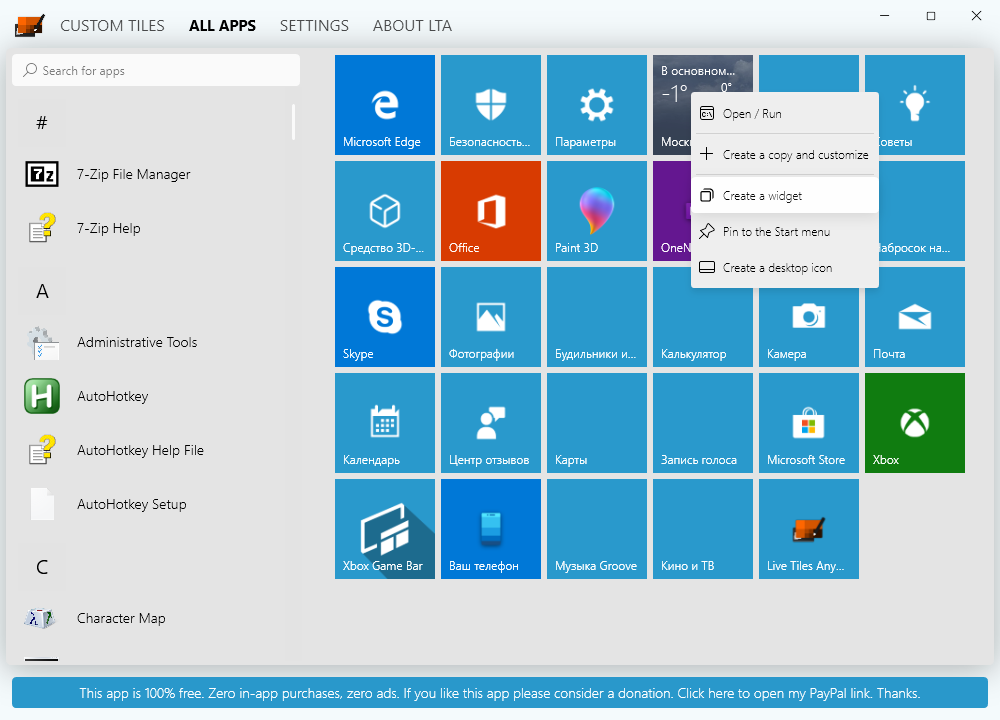Image resolution: width=1000 pixels, height=720 pixels.
Task: Select the Live Tiles Anywhere tile
Action: click(x=809, y=529)
